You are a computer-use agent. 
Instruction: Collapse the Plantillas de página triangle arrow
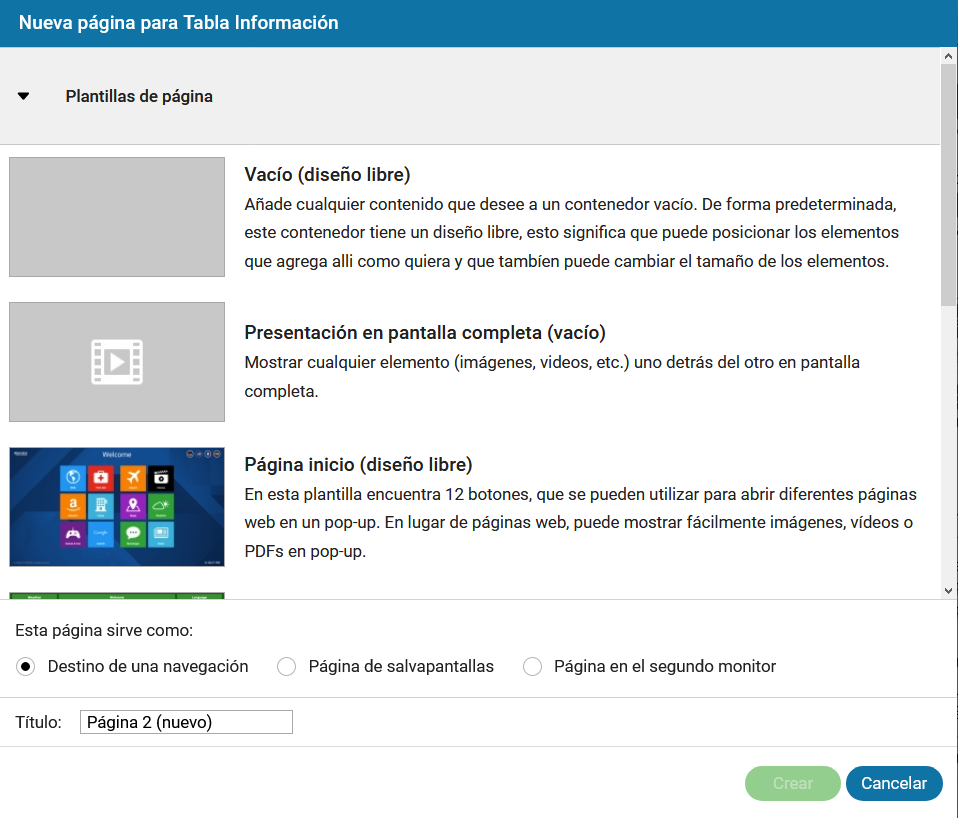(x=24, y=97)
